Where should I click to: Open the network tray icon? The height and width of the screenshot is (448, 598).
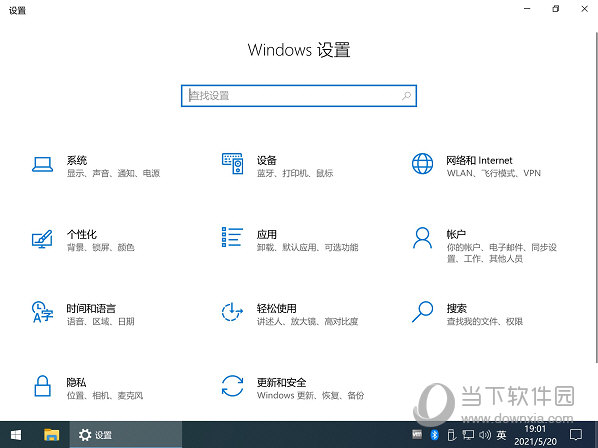(468, 435)
